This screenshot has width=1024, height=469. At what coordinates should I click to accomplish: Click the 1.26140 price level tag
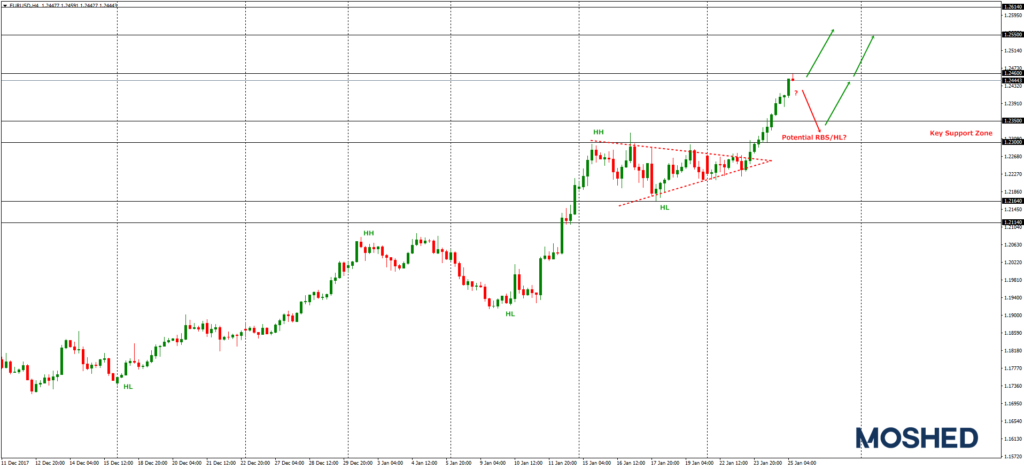1011,6
